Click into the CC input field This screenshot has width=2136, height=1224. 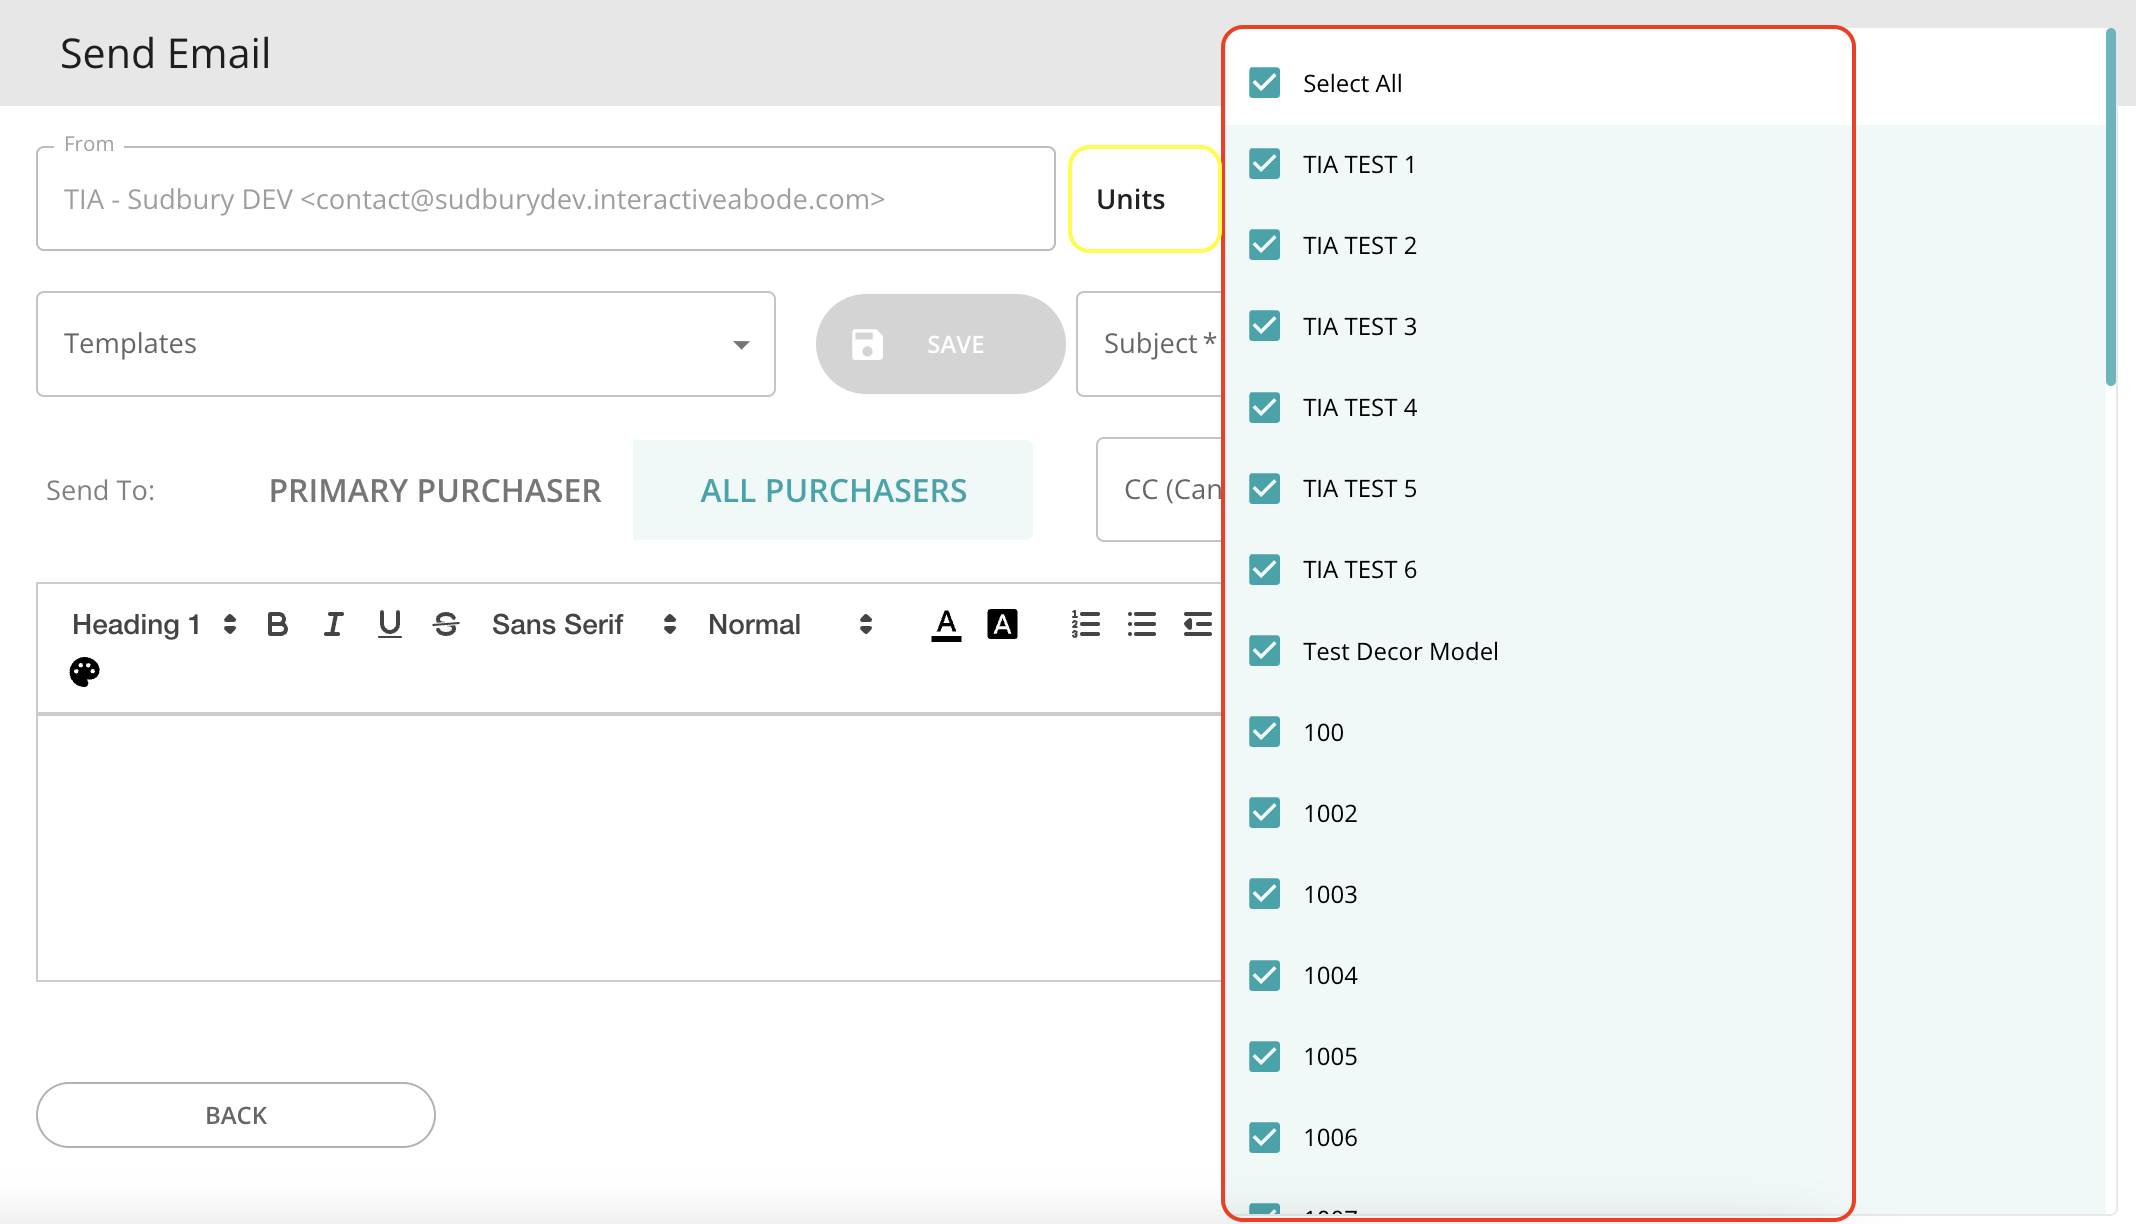pyautogui.click(x=1160, y=490)
